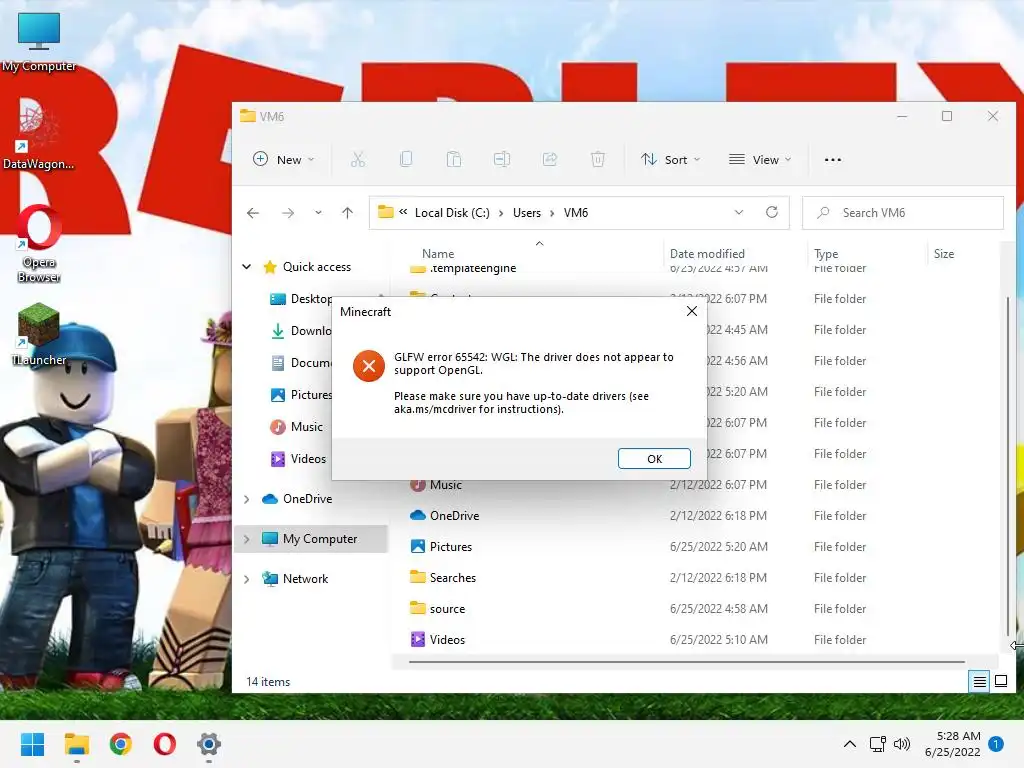Open the See more three-dots menu

coord(833,159)
